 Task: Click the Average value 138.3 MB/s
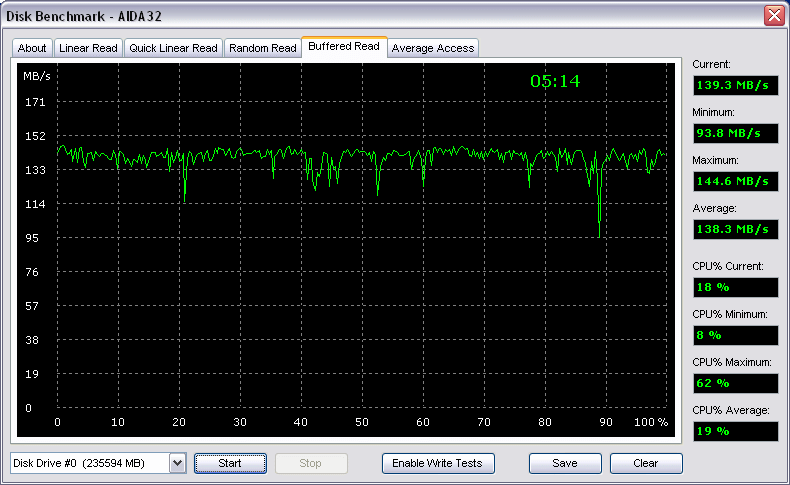point(736,229)
